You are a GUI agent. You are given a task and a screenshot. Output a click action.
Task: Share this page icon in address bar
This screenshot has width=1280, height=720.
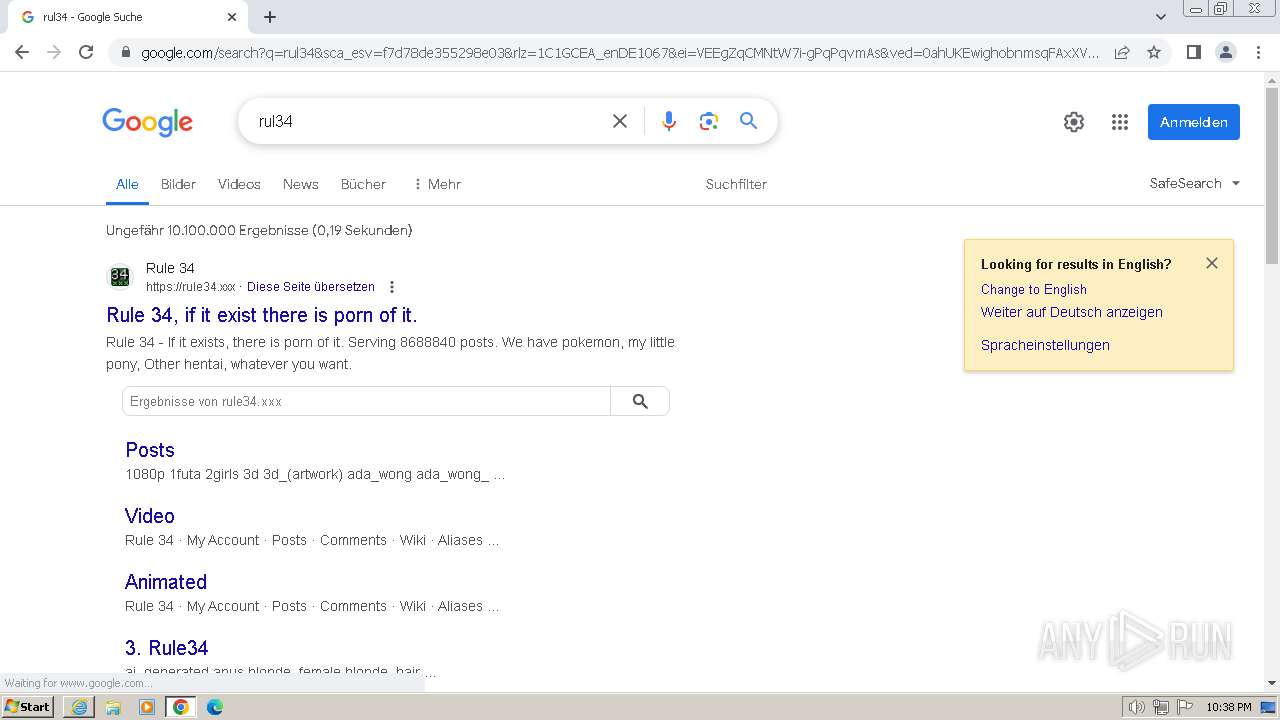coord(1122,52)
